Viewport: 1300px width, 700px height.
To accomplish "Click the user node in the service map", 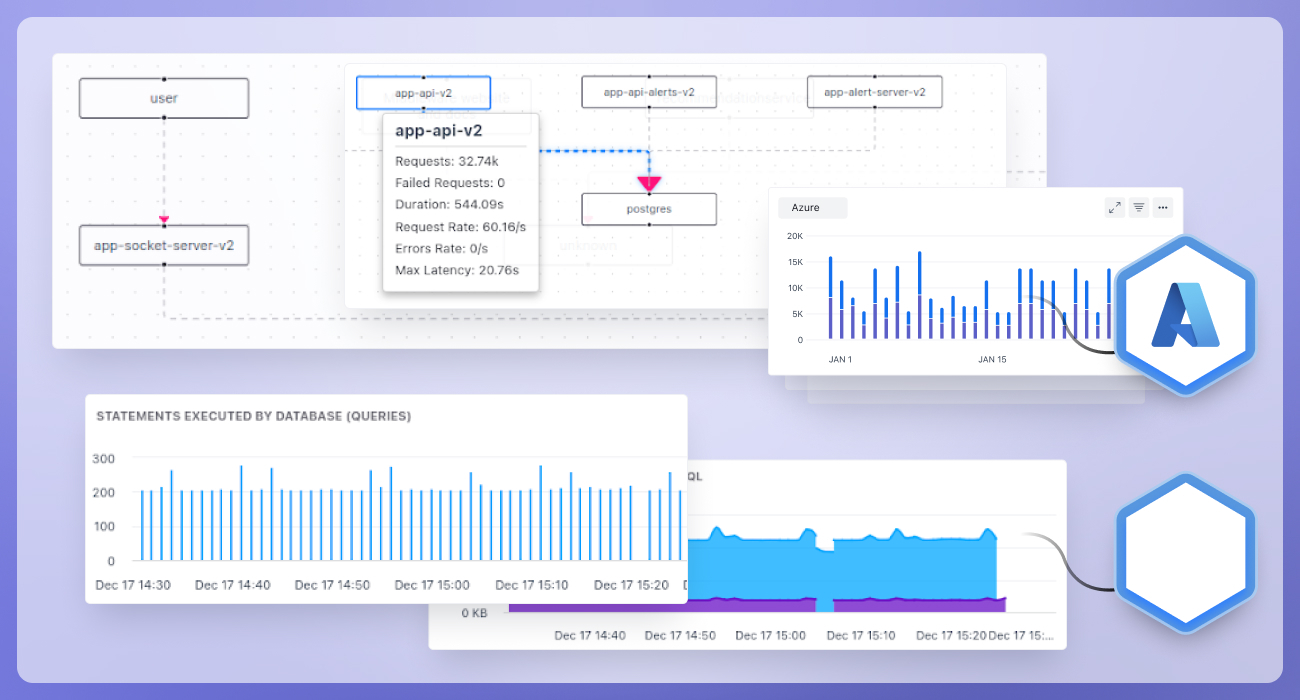I will pyautogui.click(x=163, y=97).
